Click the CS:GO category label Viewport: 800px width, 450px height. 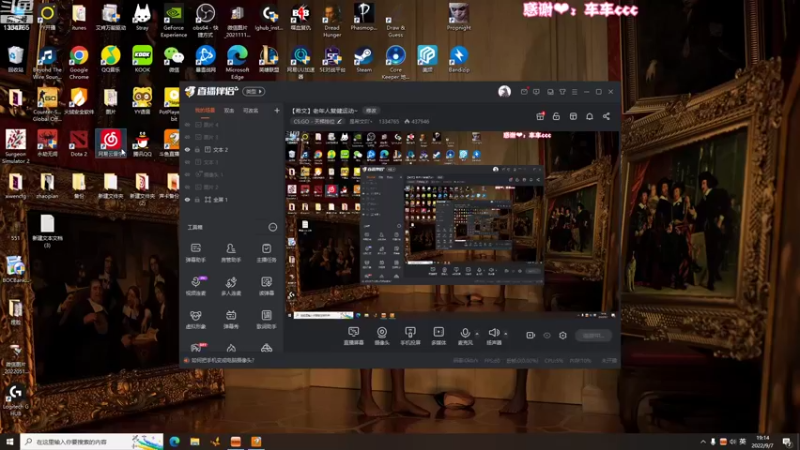[314, 121]
